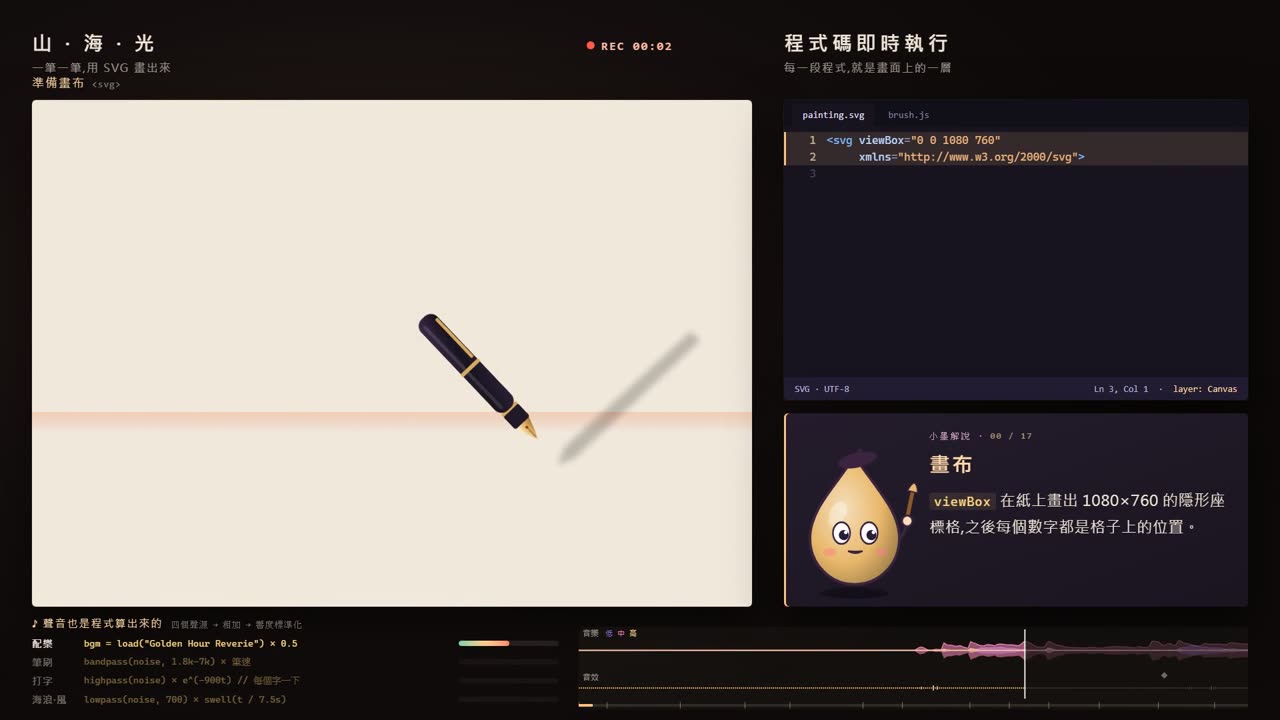The height and width of the screenshot is (720, 1280).
Task: Click line number 1 in the editor
Action: pyautogui.click(x=813, y=141)
